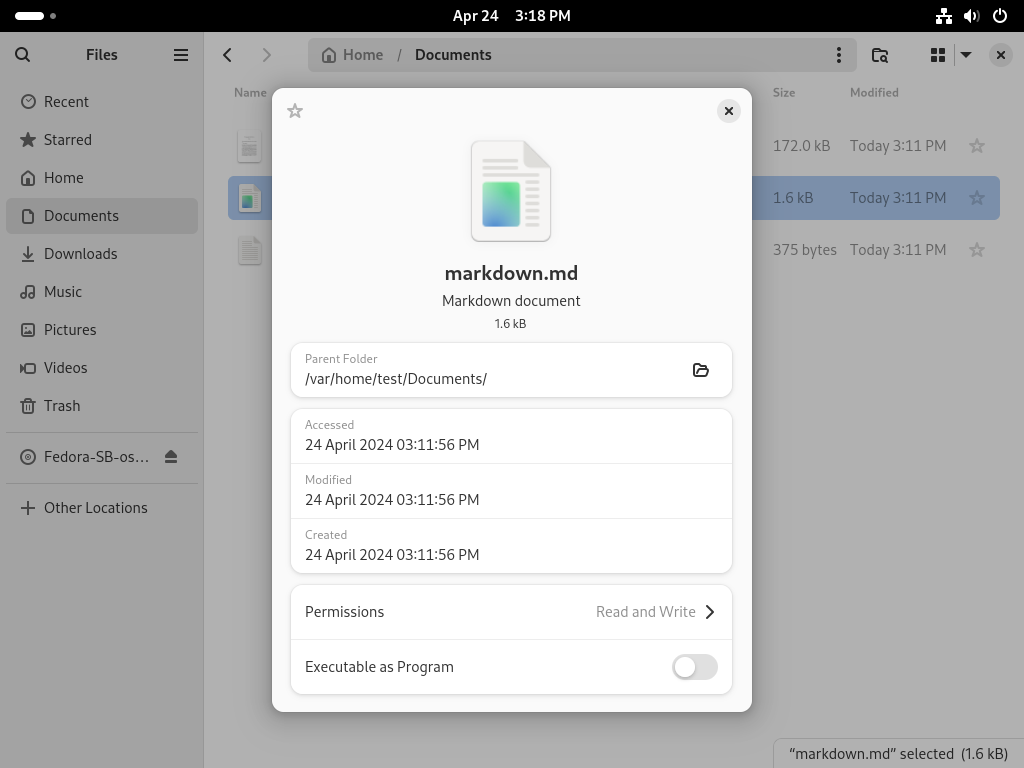
Task: Toggle the Executable as Program switch
Action: [695, 667]
